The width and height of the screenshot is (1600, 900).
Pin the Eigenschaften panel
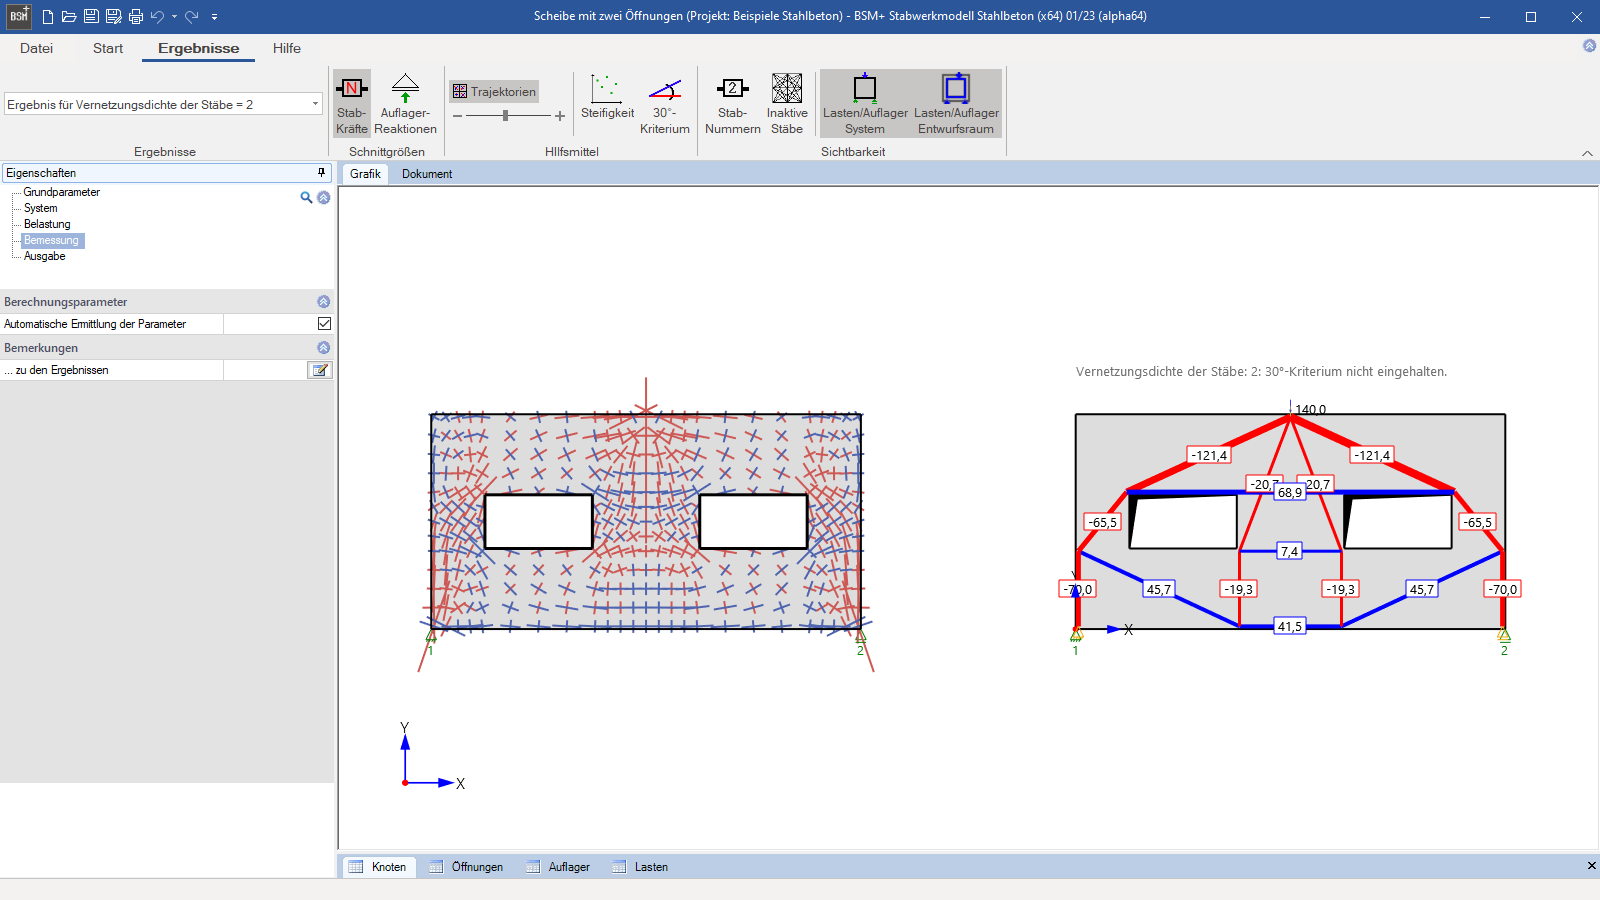pos(321,173)
